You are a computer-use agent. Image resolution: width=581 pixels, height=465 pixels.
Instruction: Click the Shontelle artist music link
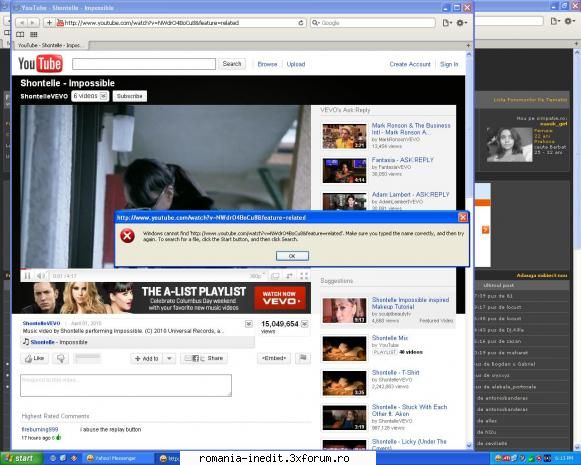(x=43, y=342)
